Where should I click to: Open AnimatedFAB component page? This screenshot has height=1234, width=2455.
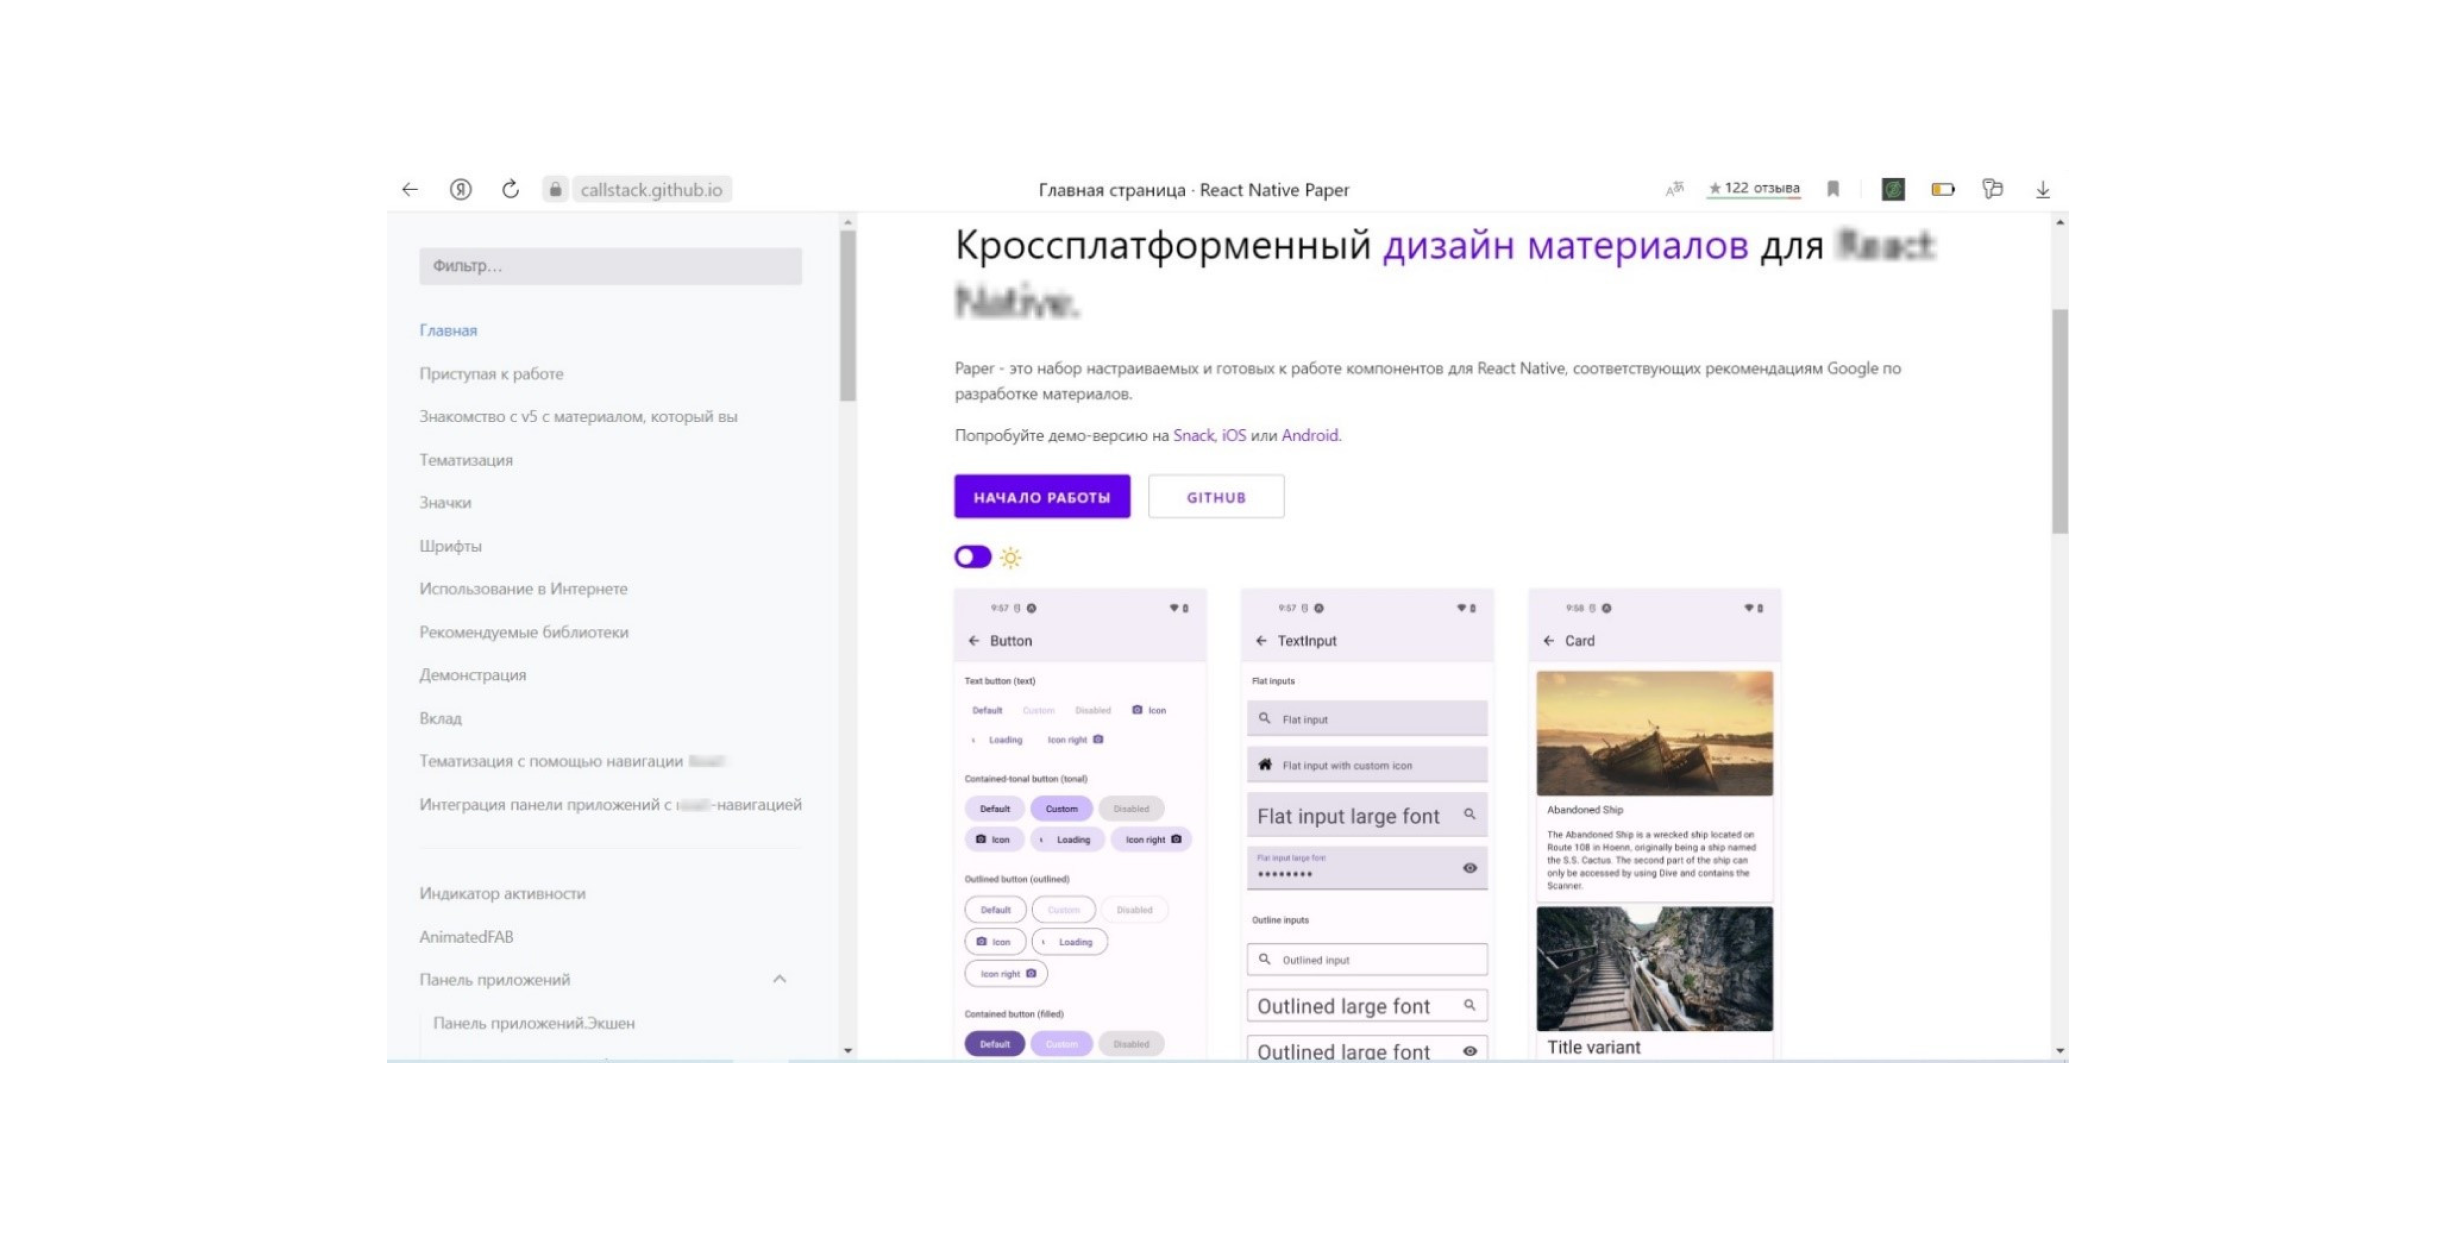466,937
